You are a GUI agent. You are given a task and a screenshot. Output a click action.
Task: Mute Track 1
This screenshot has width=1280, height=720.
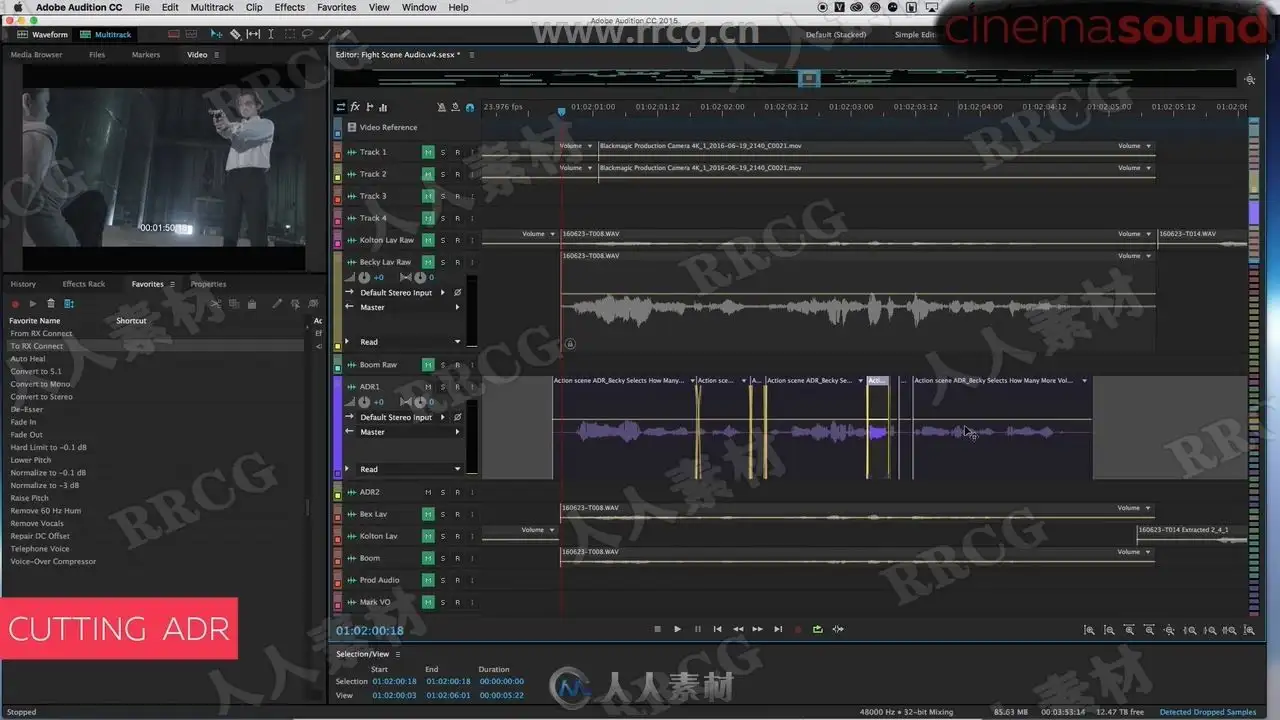[x=428, y=152]
